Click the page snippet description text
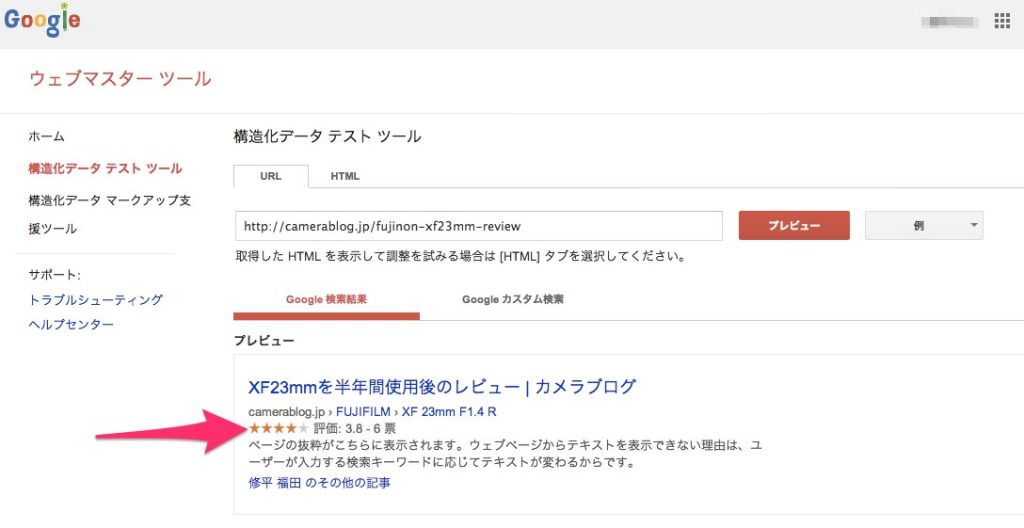The width and height of the screenshot is (1024, 528). 505,454
